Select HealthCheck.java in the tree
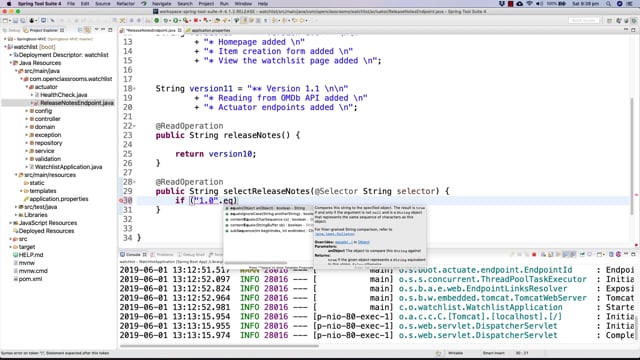 (63, 95)
